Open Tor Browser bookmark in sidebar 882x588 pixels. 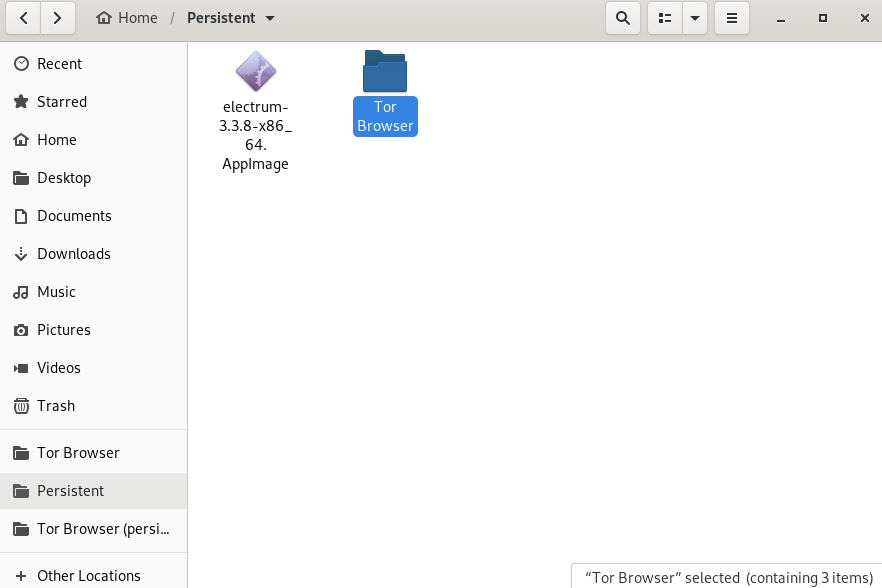coord(93,453)
